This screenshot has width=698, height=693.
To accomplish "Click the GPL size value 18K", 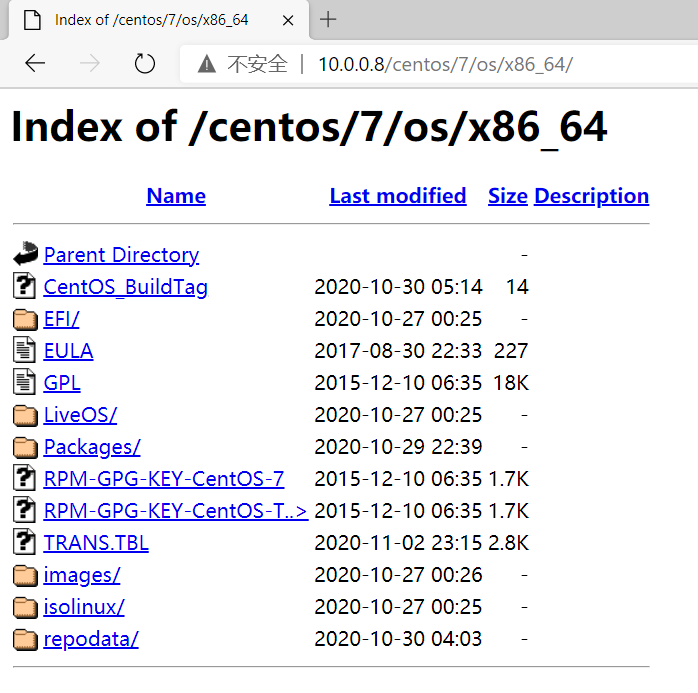I will (x=511, y=383).
